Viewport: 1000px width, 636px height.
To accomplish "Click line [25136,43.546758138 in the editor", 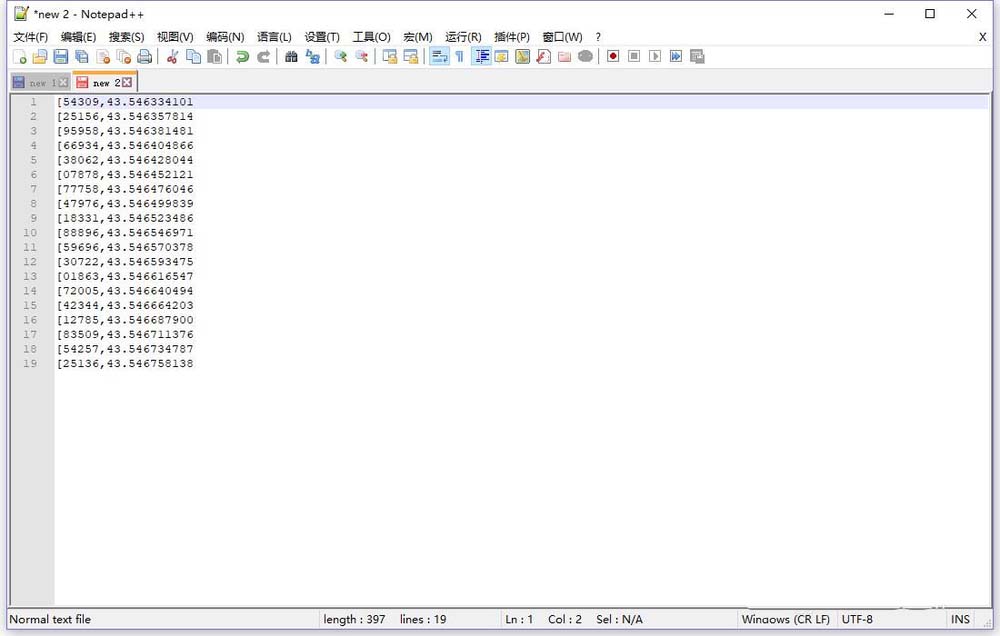I will click(x=125, y=364).
